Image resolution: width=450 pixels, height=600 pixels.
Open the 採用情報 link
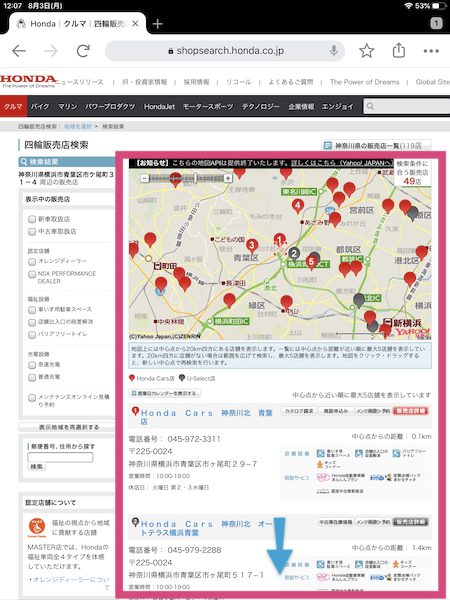point(196,82)
